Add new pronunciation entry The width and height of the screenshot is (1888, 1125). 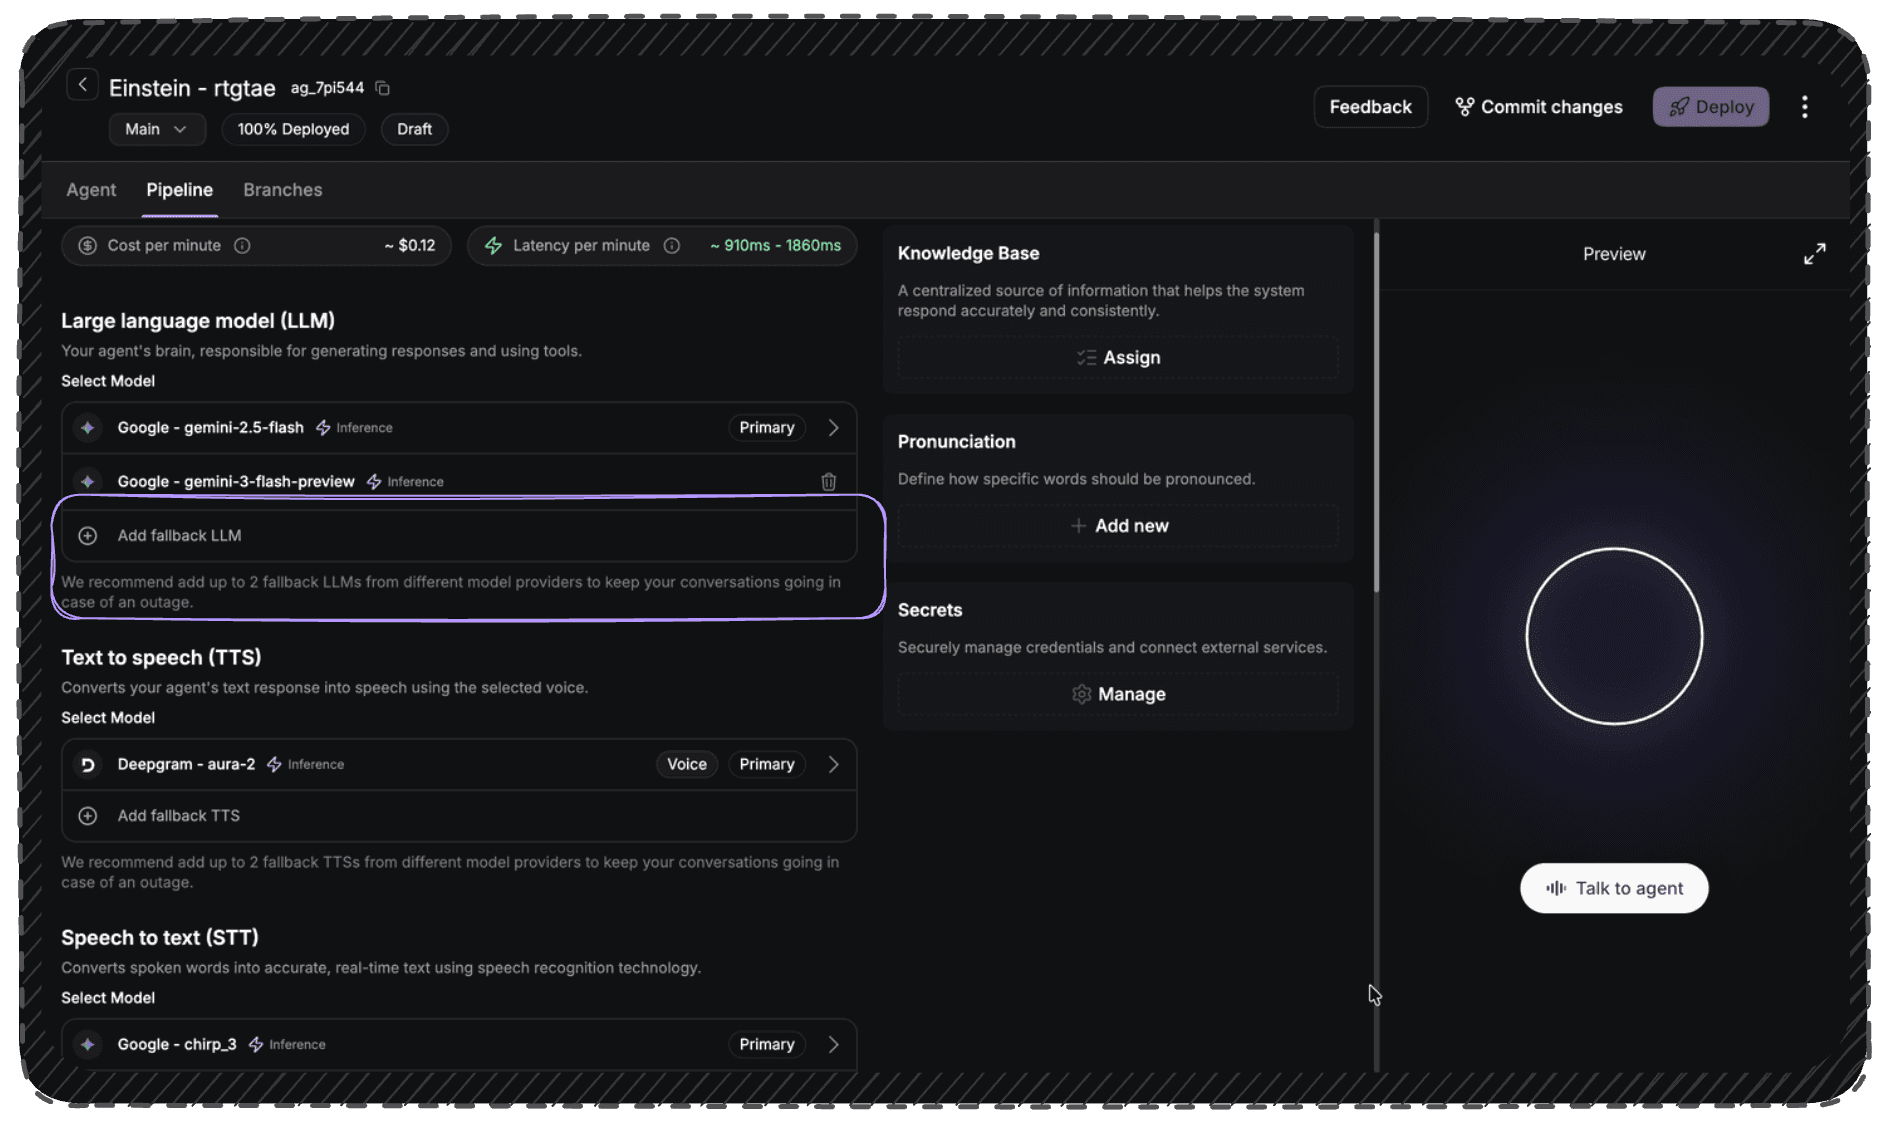[1118, 526]
